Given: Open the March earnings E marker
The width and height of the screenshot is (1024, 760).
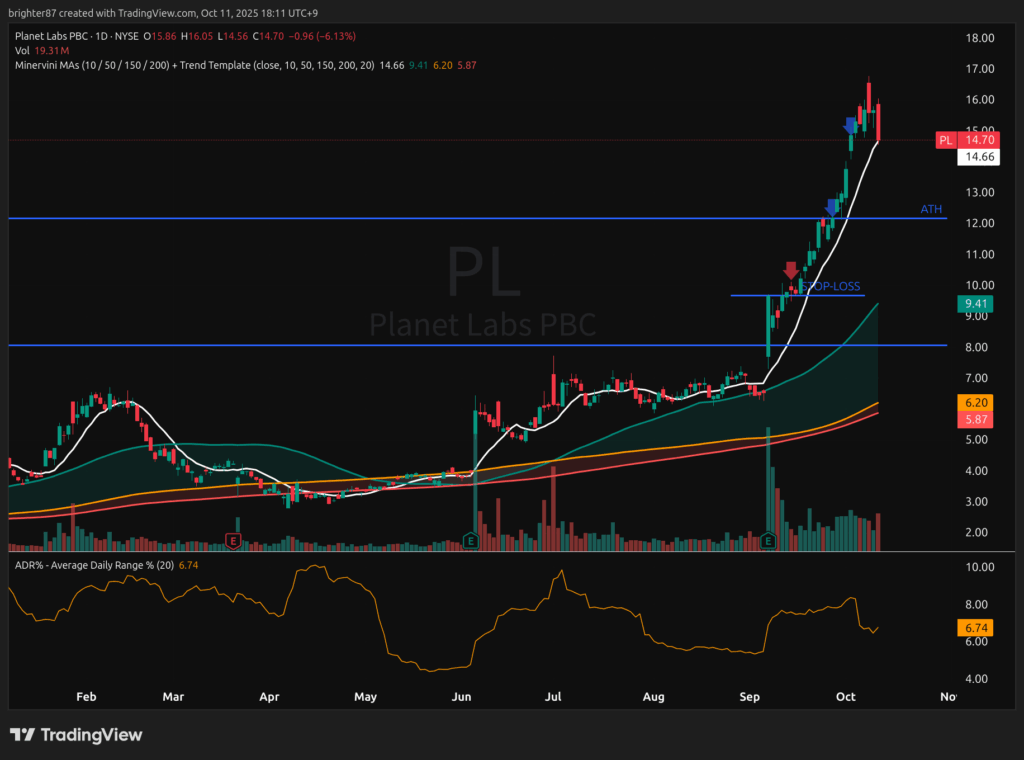Looking at the screenshot, I should point(233,541).
